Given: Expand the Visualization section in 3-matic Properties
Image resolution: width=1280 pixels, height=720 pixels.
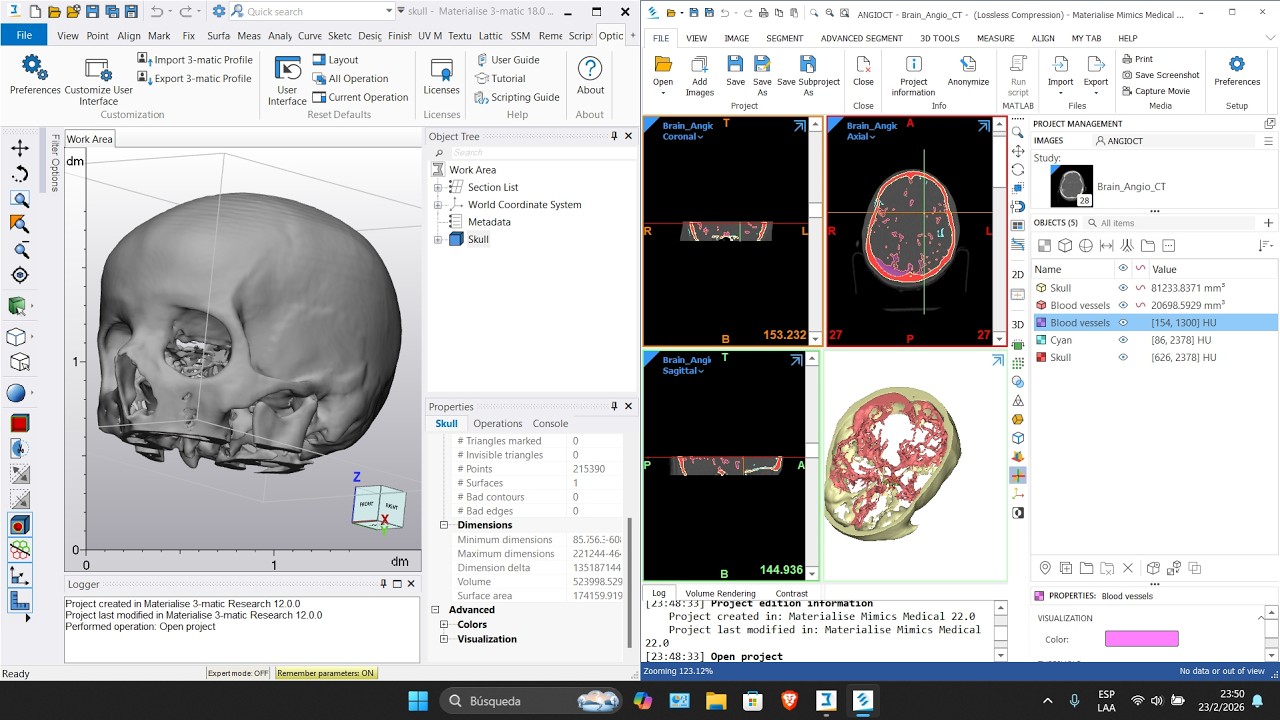Looking at the screenshot, I should (x=444, y=639).
